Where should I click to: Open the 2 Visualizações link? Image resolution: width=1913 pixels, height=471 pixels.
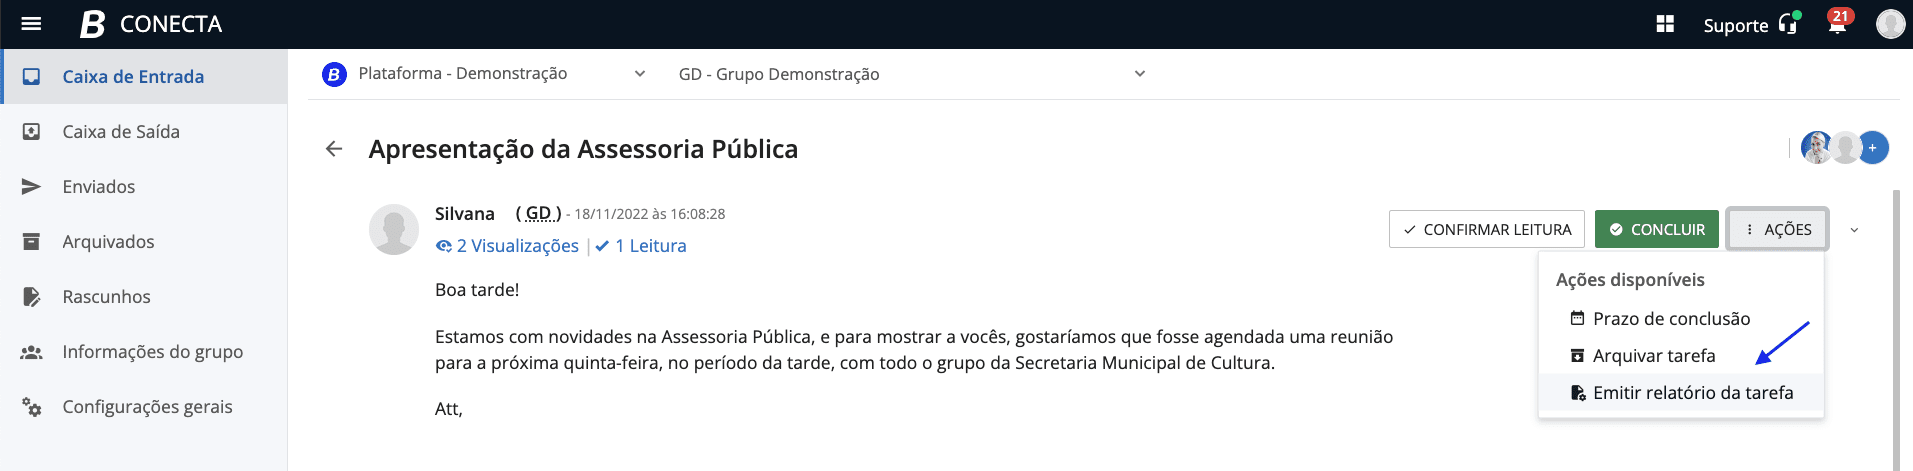(508, 246)
